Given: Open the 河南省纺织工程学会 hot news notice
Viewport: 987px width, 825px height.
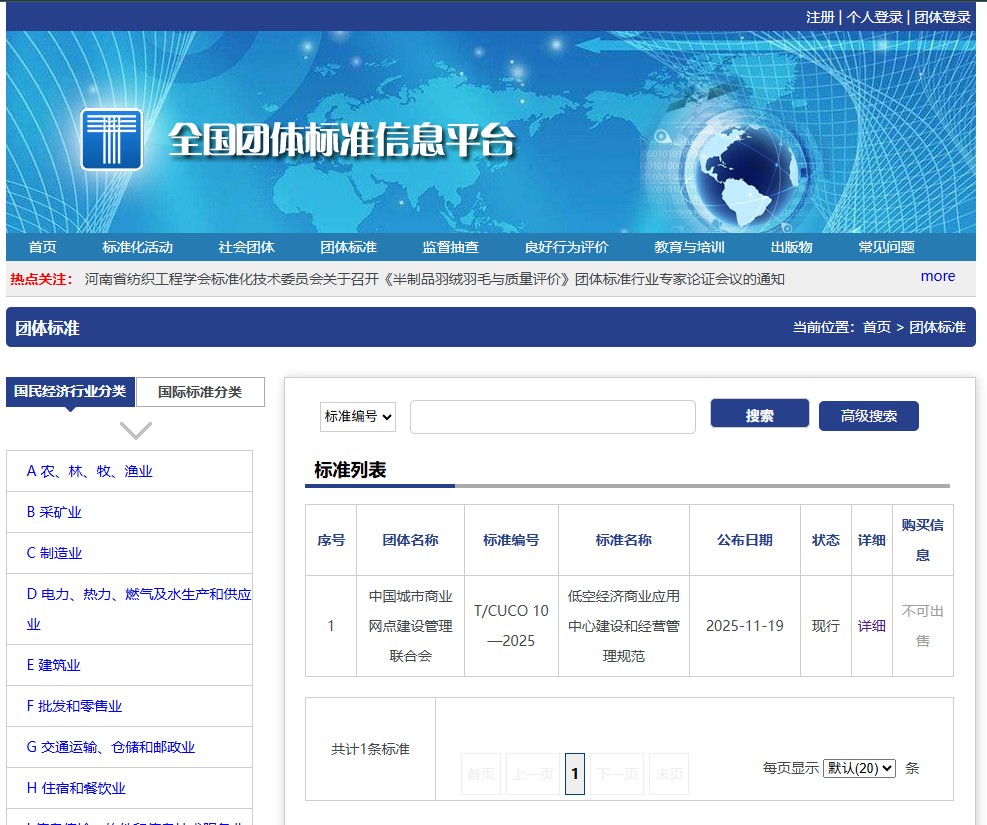Looking at the screenshot, I should pyautogui.click(x=434, y=279).
